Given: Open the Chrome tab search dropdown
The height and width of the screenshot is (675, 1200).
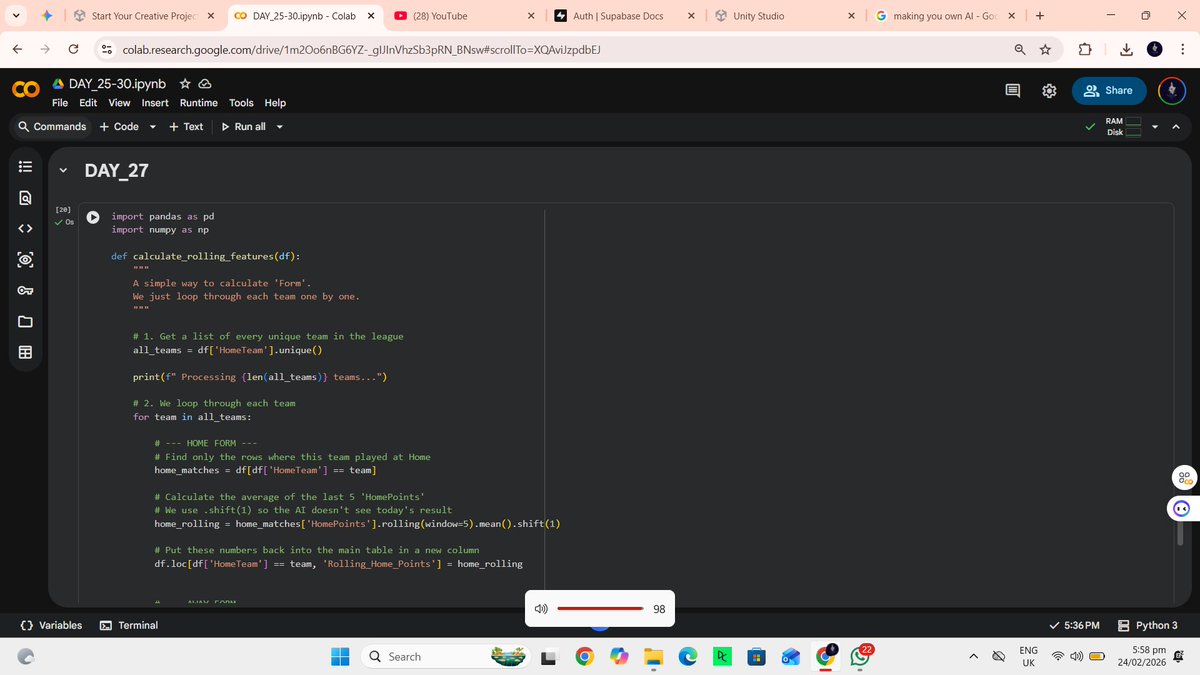Looking at the screenshot, I should pos(18,16).
